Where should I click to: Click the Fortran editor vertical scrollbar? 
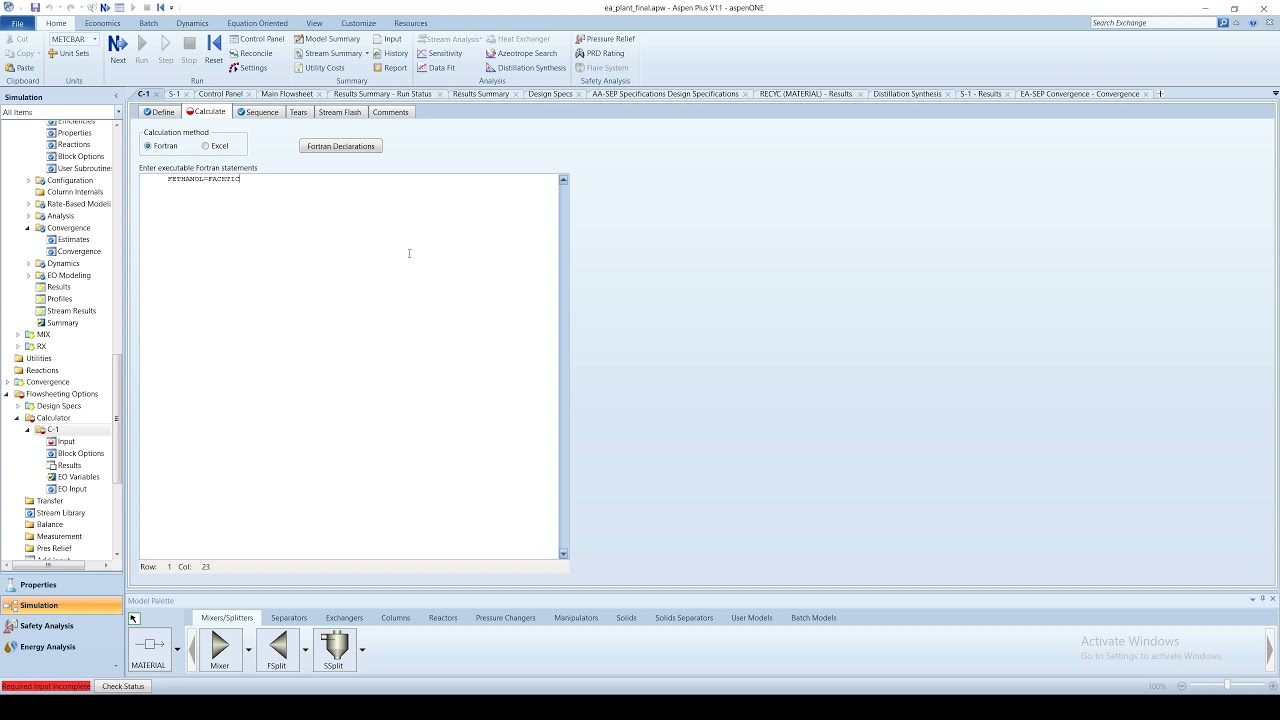coord(563,366)
